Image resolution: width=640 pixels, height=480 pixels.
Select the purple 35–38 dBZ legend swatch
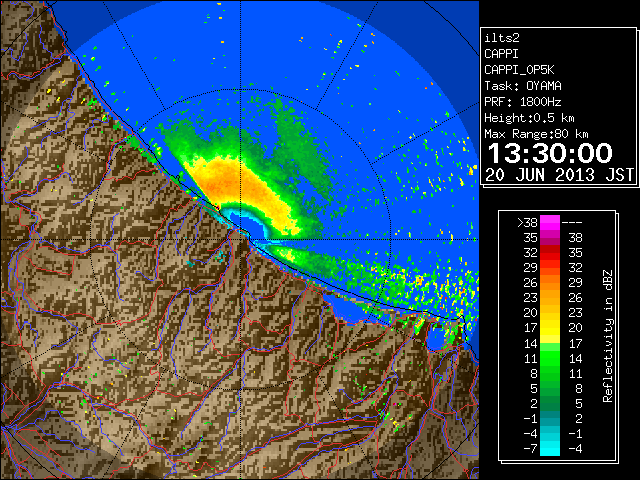tap(550, 238)
